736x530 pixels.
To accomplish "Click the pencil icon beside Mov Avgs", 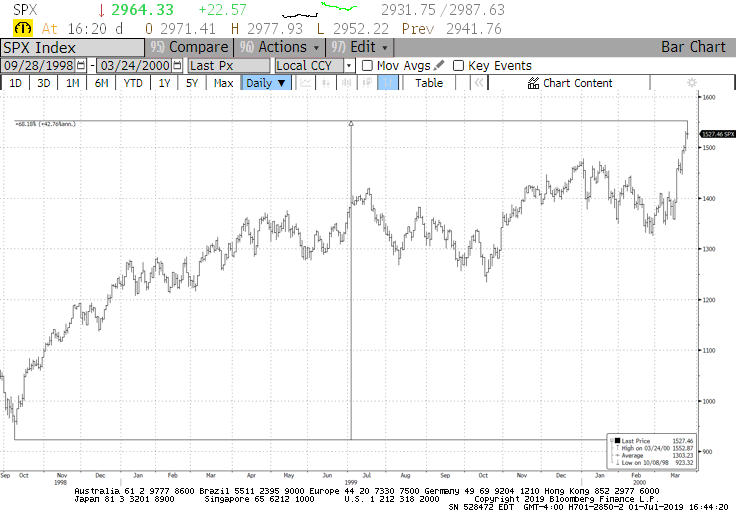I will point(439,65).
